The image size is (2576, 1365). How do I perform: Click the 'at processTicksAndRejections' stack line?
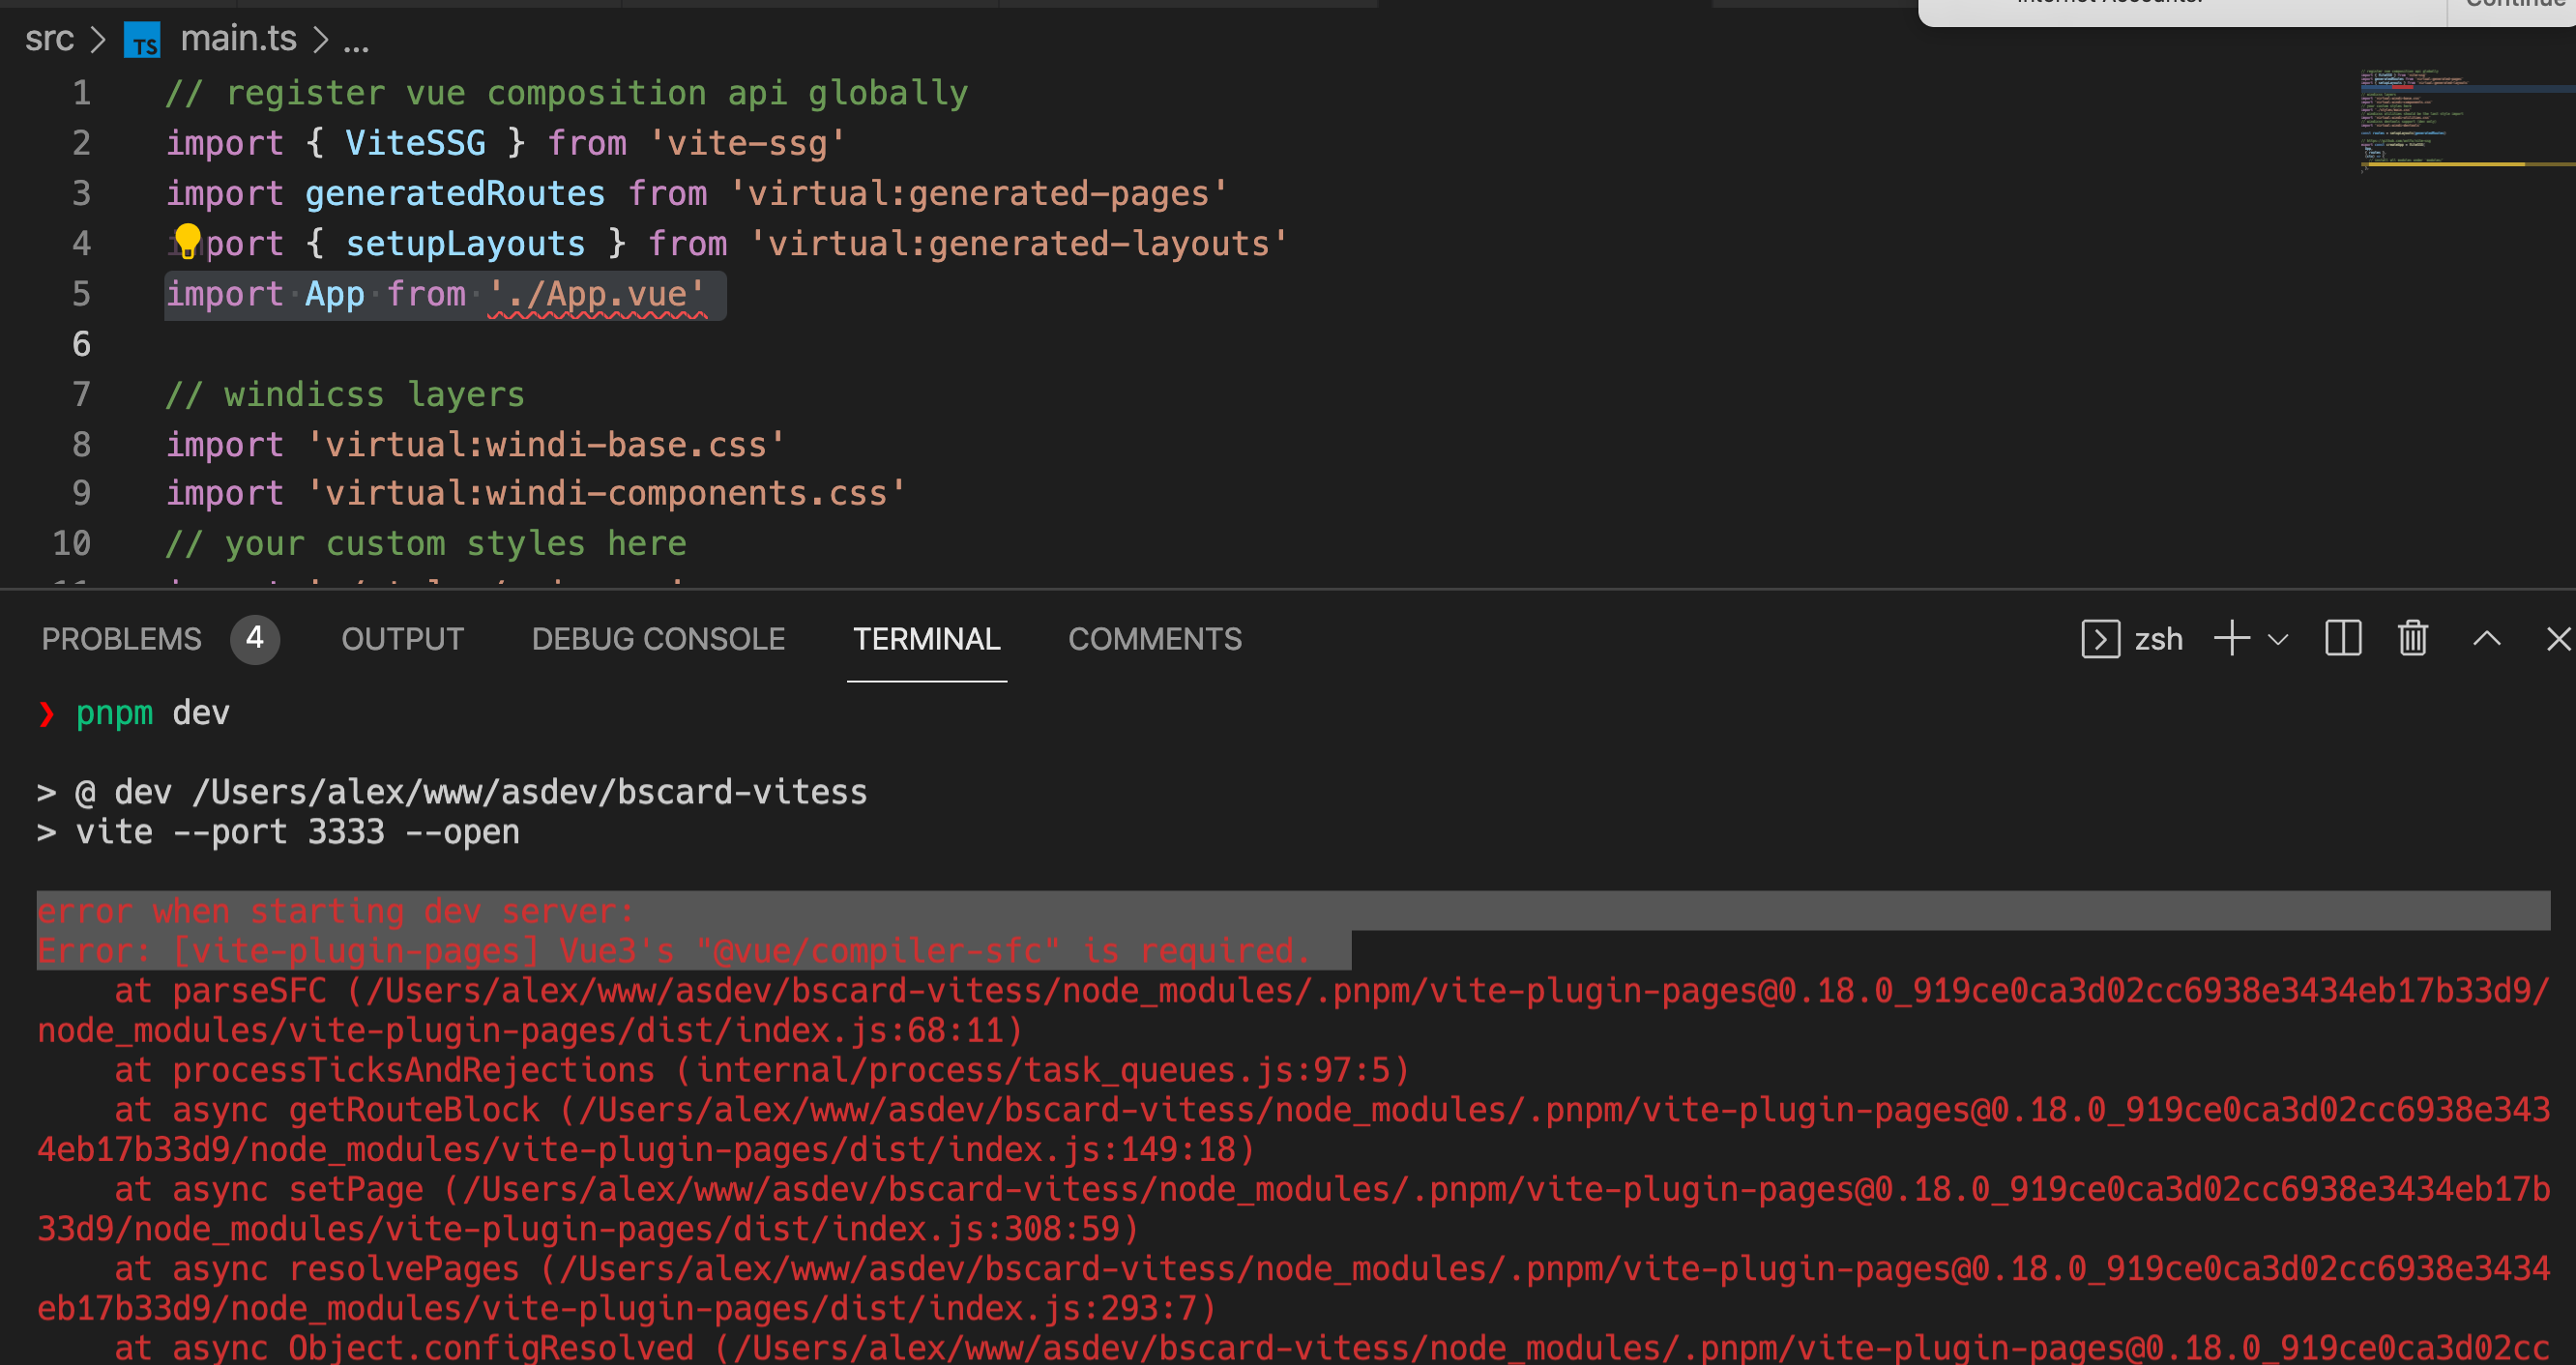click(x=761, y=1070)
